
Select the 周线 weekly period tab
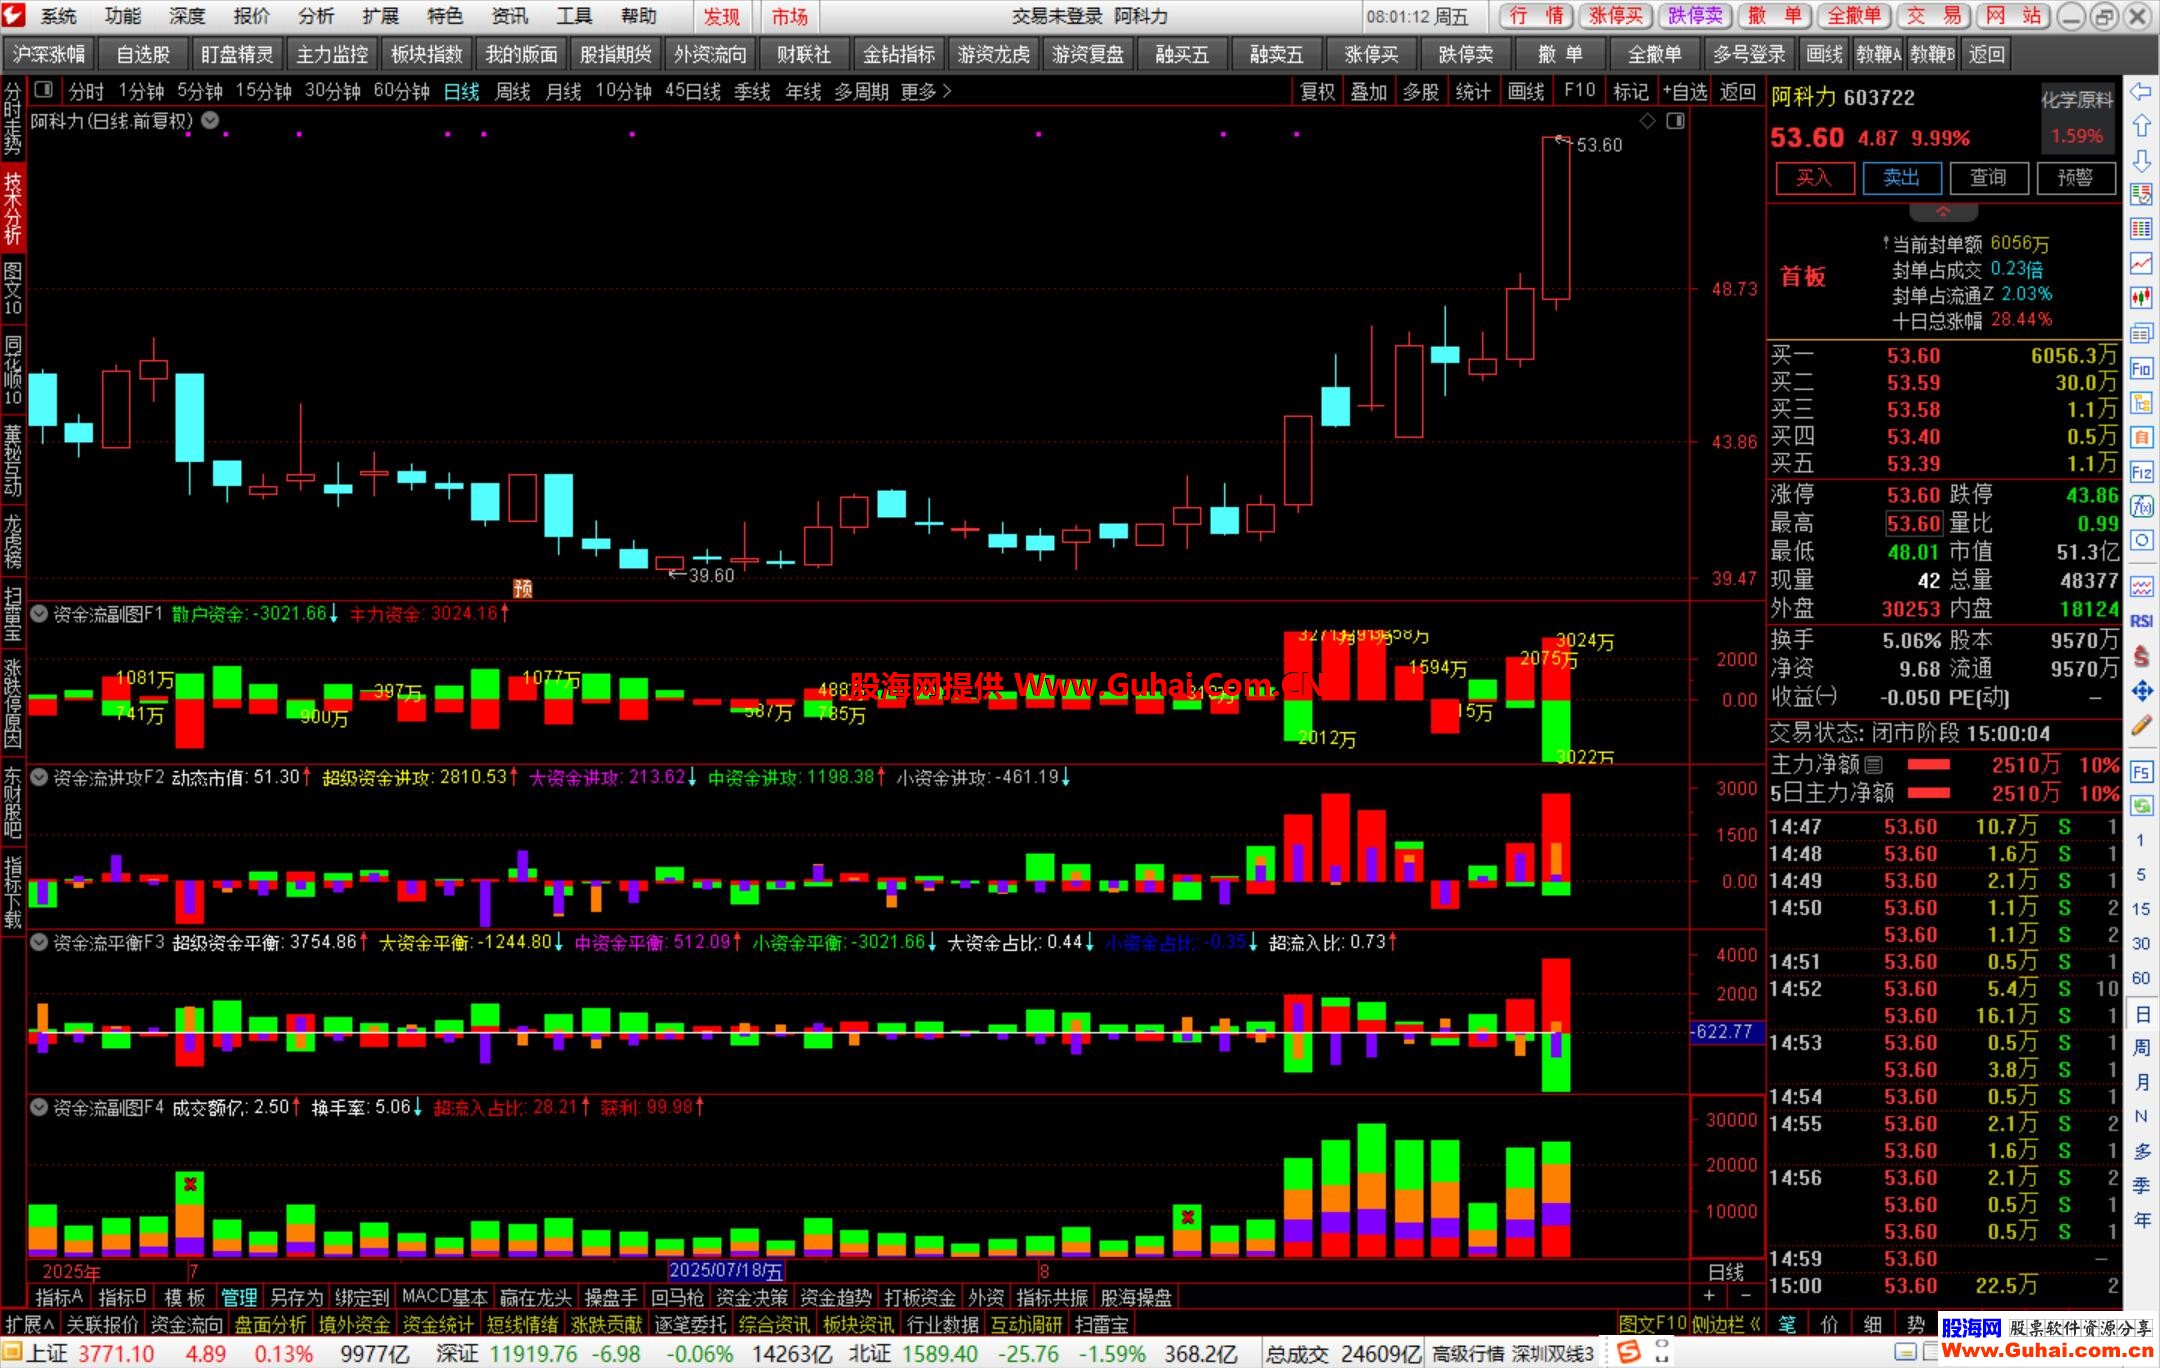513,92
